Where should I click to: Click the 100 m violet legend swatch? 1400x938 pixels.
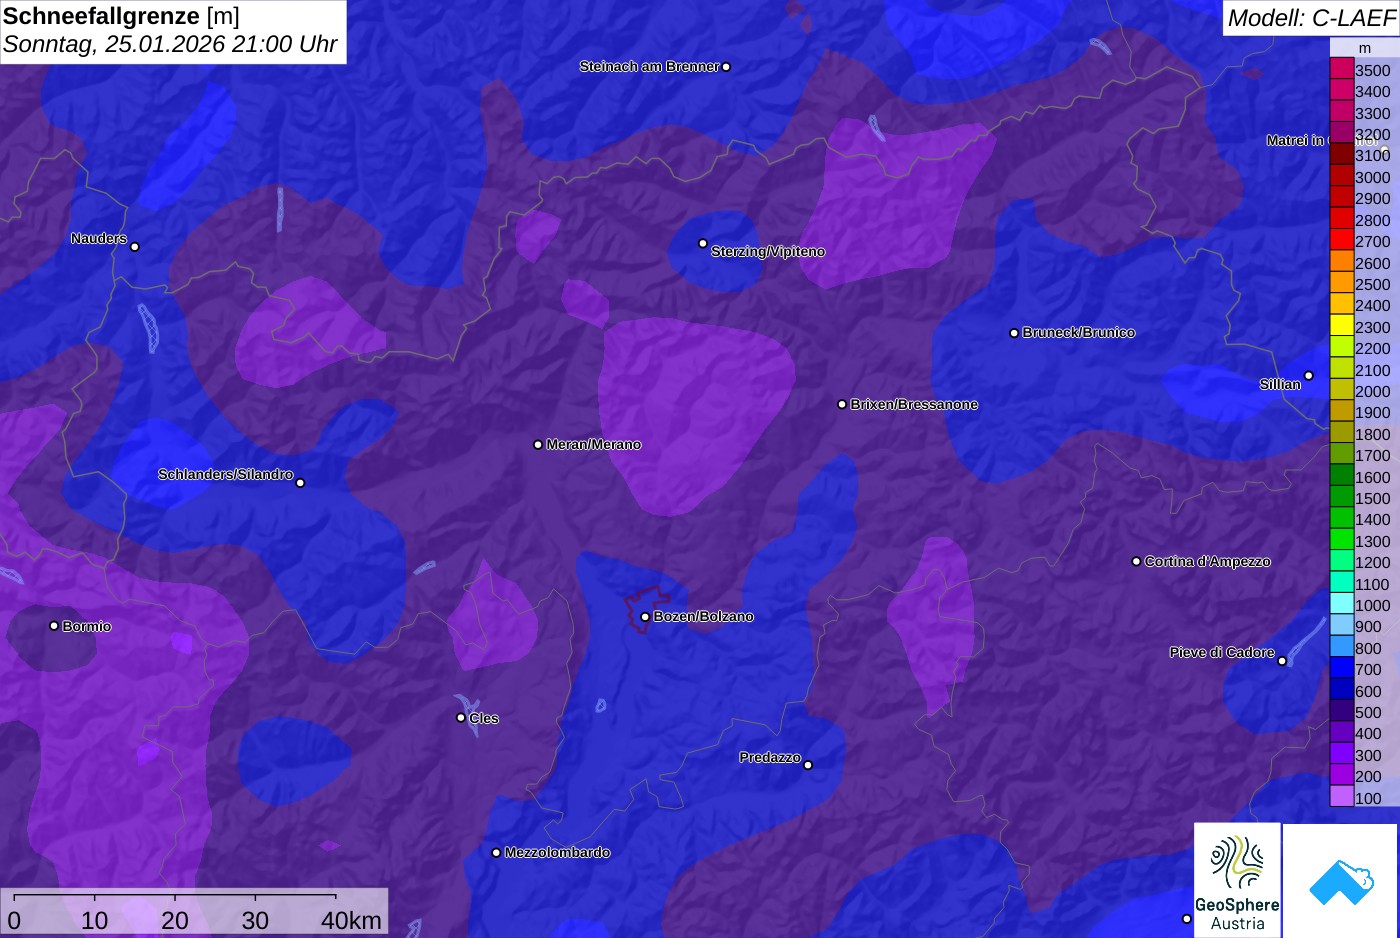point(1341,797)
